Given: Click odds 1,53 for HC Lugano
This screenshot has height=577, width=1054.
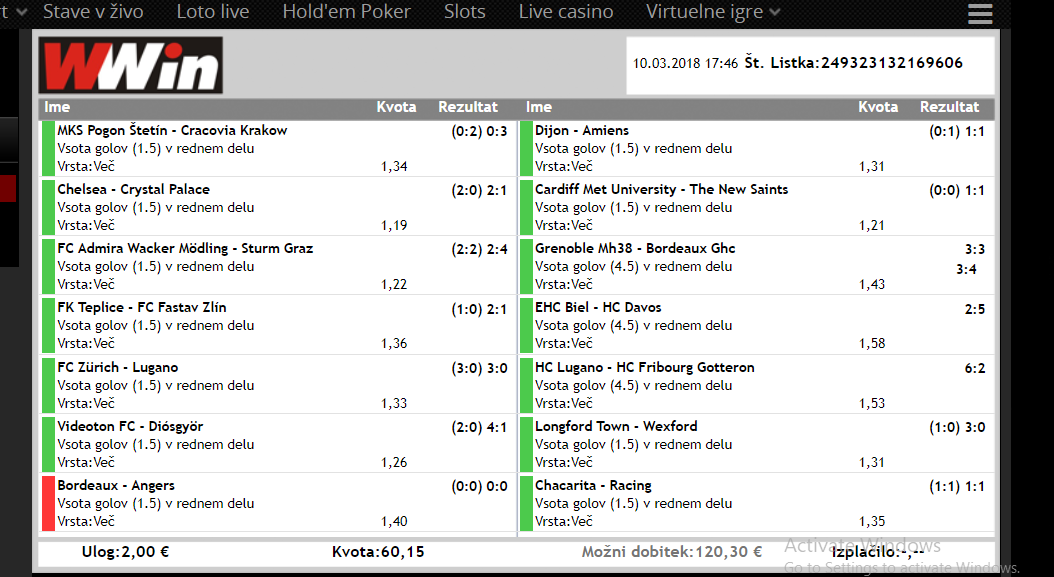Looking at the screenshot, I should (872, 403).
